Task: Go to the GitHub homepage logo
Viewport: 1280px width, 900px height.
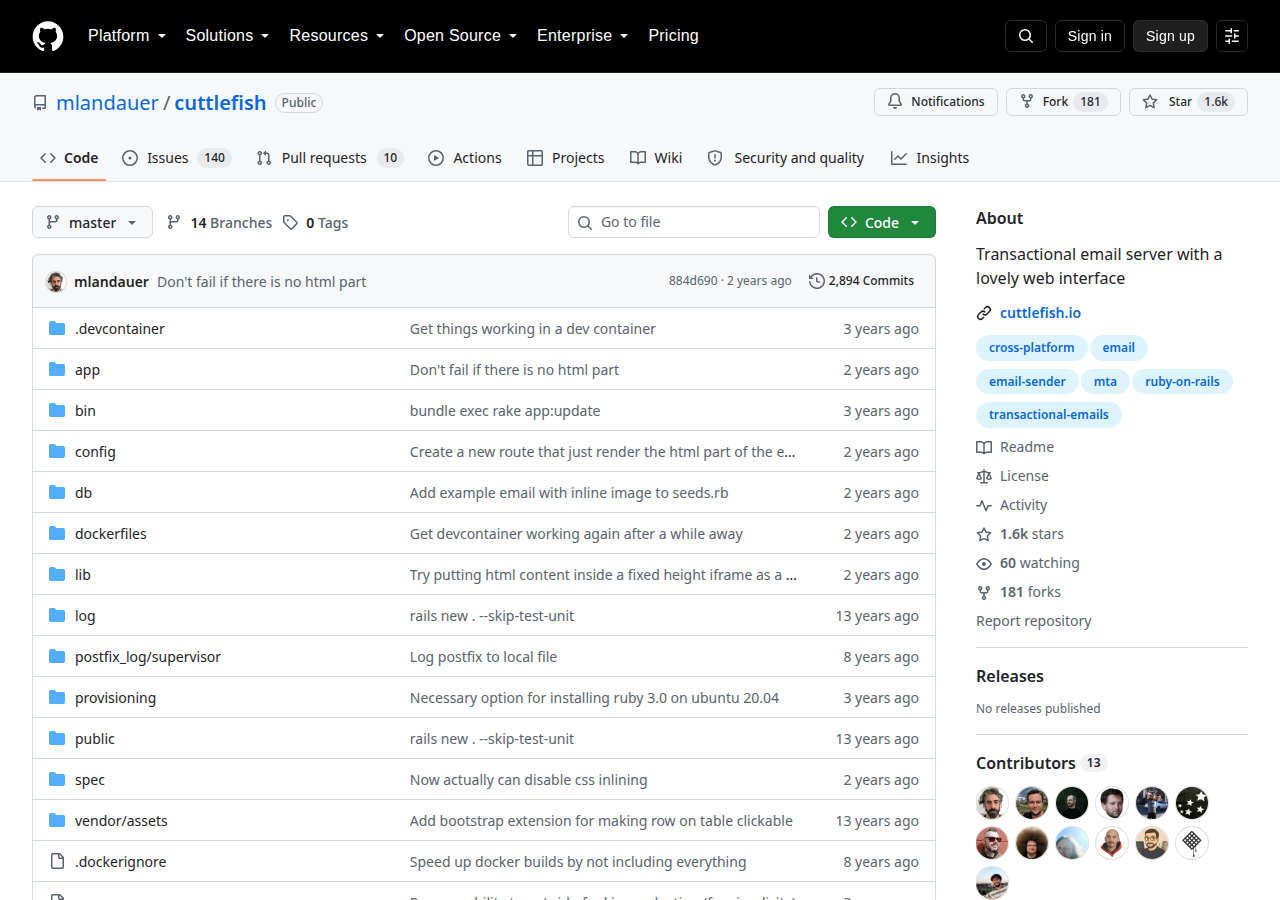Action: 48,36
